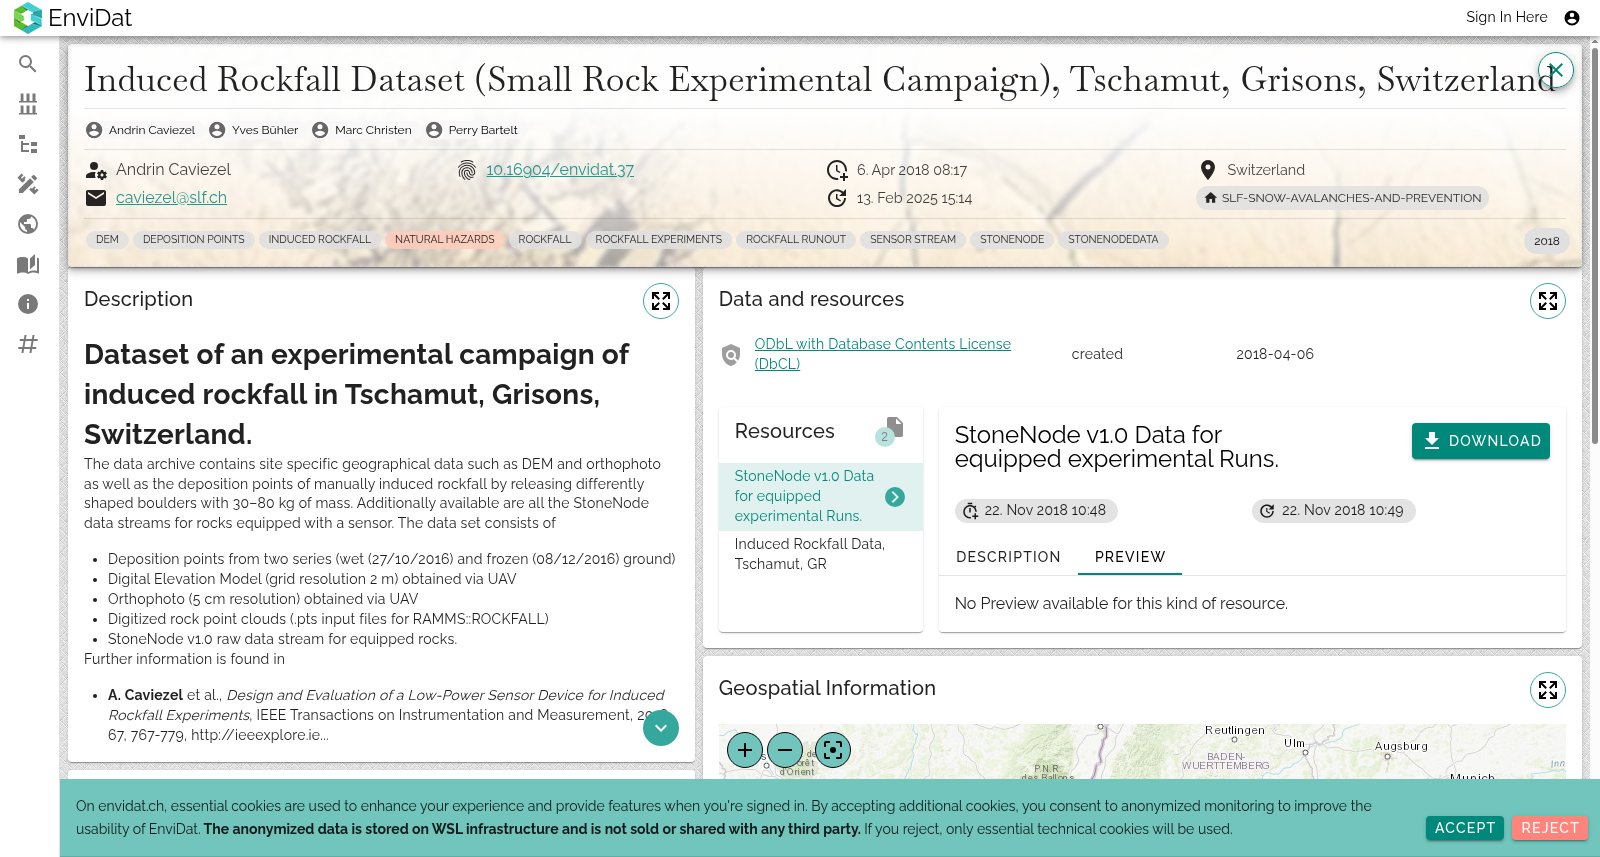This screenshot has width=1600, height=857.
Task: Select Induced Rockfall Data, Tschamut, GR resource
Action: [820, 554]
